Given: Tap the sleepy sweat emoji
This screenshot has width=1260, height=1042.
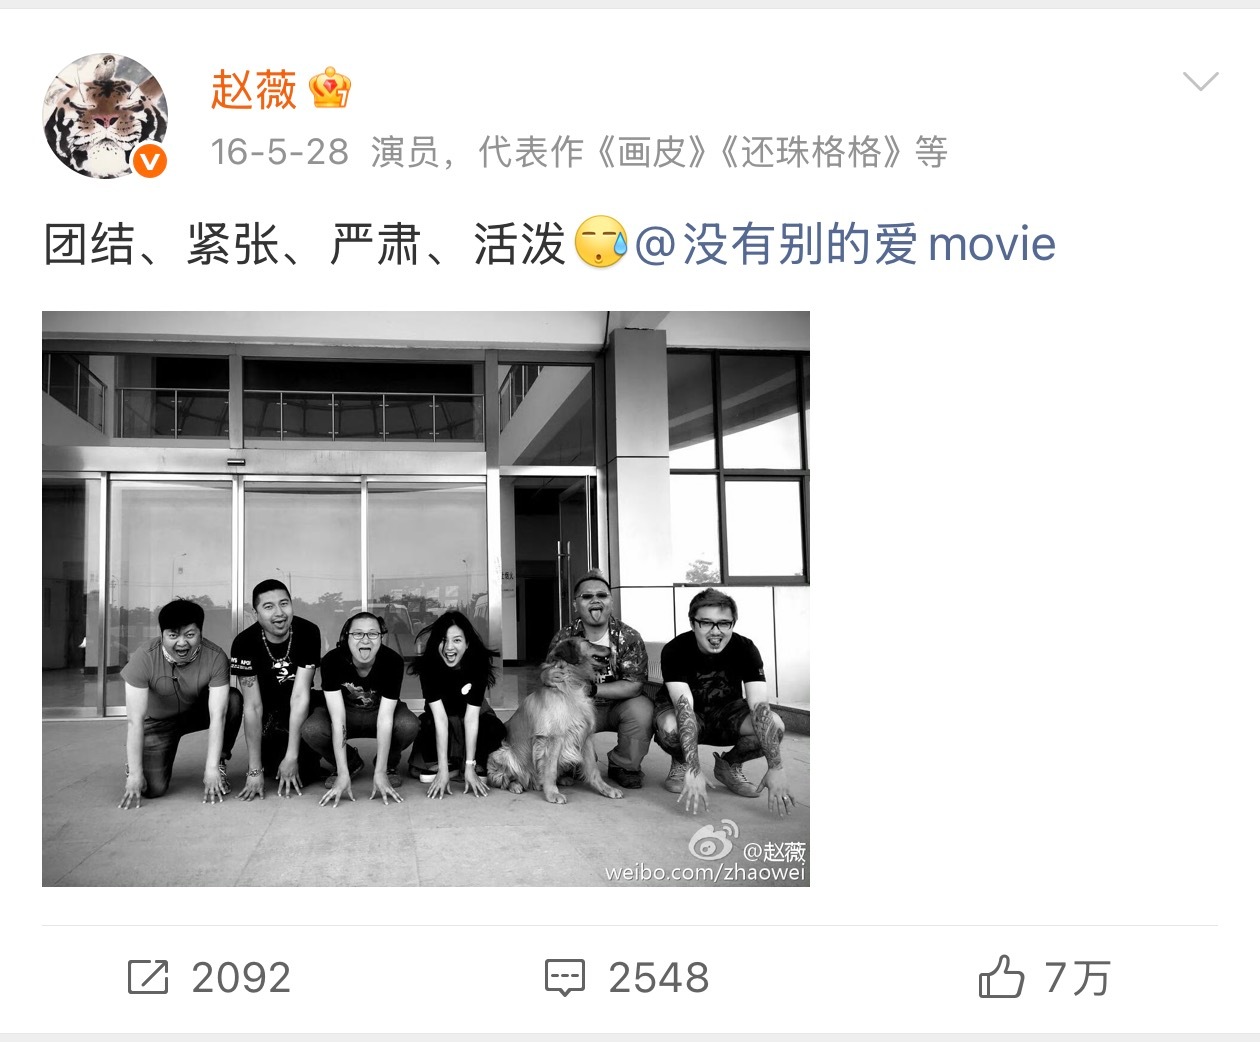Looking at the screenshot, I should click(x=601, y=243).
